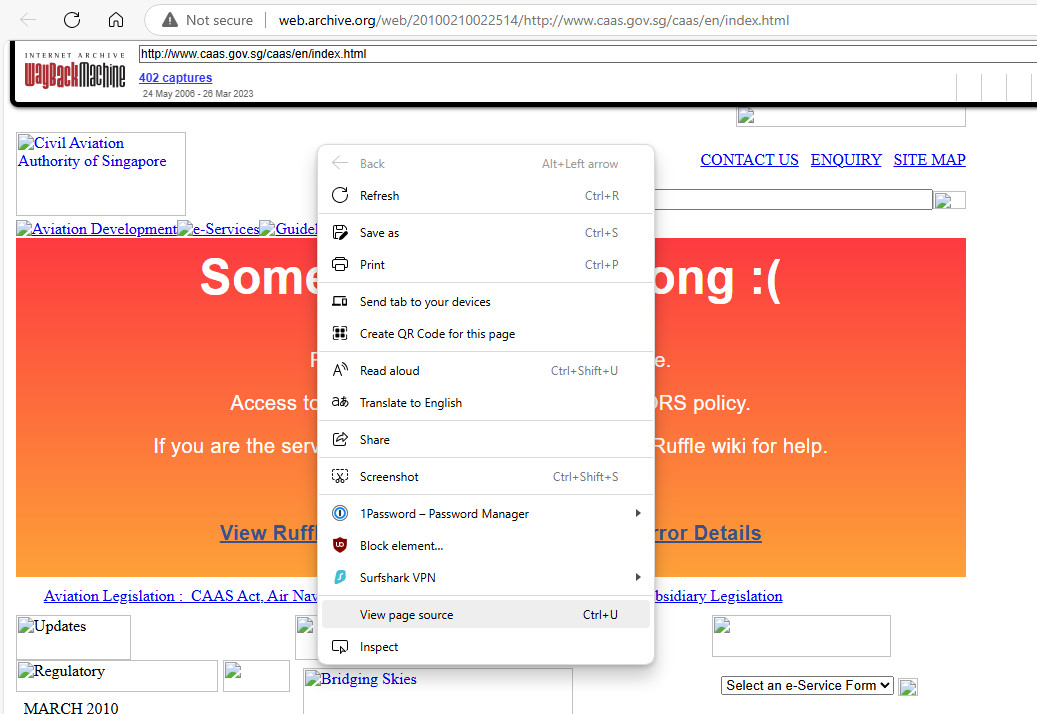The image size is (1037, 714).
Task: Click the Screenshot scissors icon
Action: tap(340, 476)
